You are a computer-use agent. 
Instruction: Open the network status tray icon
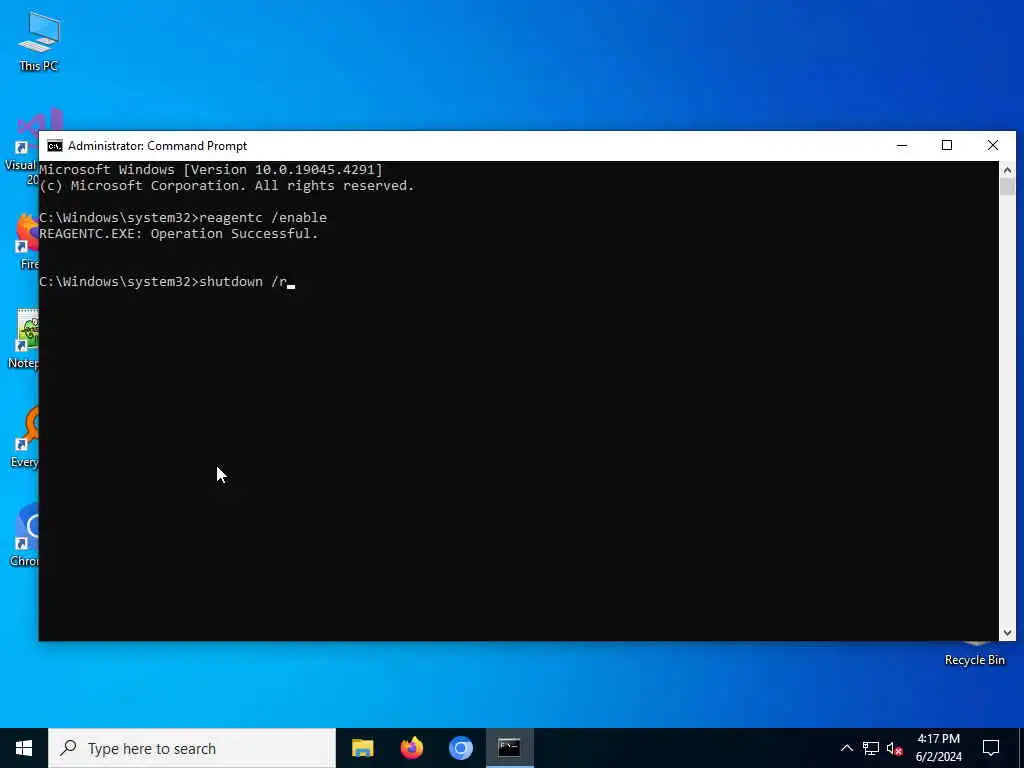[871, 748]
